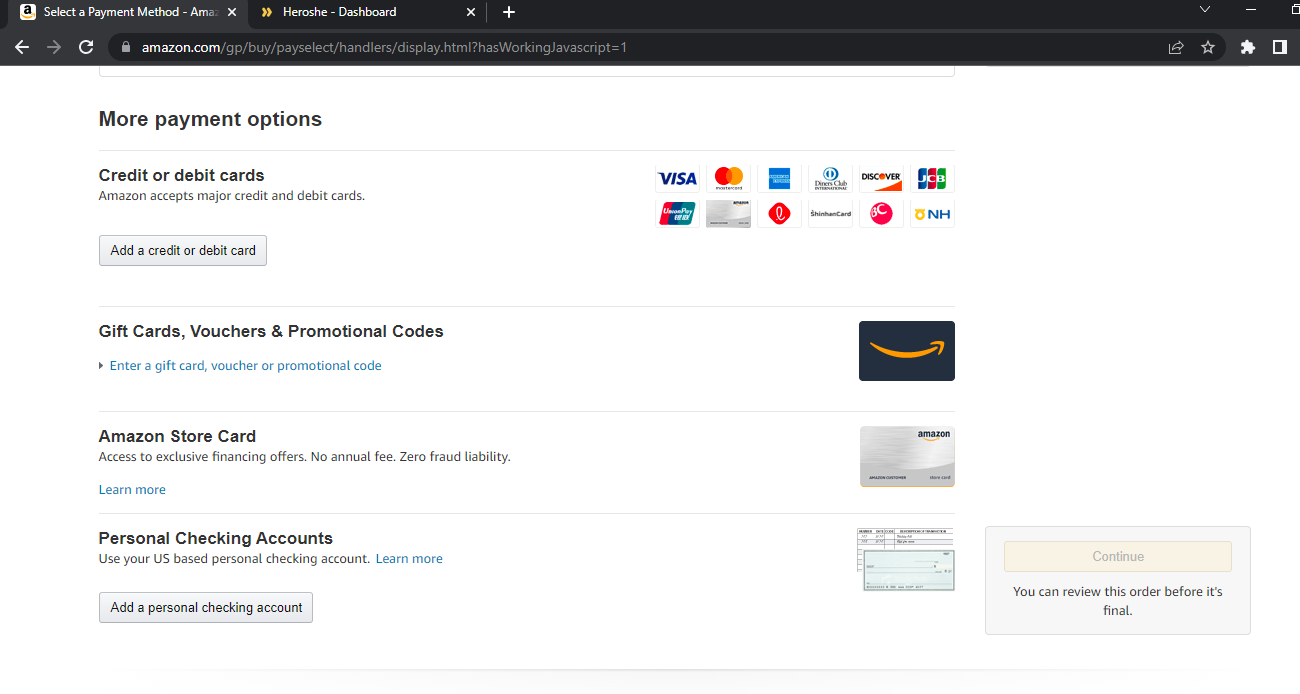Viewport: 1300px width, 694px height.
Task: Open the tab search chevron
Action: tap(1205, 10)
